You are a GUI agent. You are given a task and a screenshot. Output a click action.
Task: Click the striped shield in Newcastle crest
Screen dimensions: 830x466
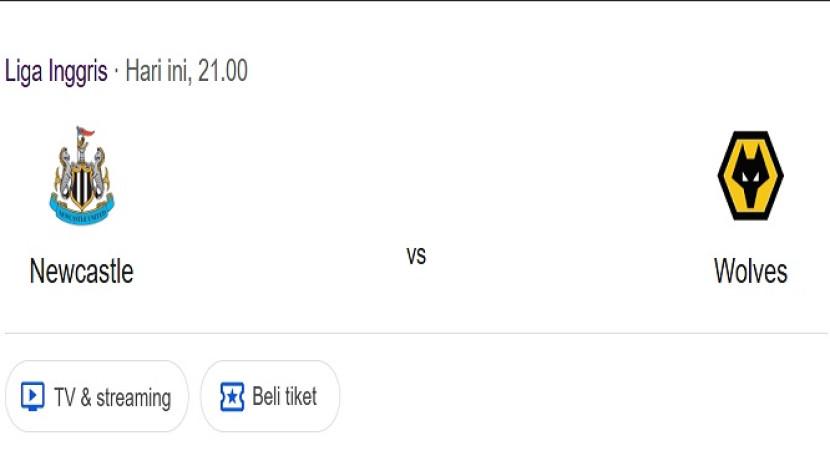82,187
